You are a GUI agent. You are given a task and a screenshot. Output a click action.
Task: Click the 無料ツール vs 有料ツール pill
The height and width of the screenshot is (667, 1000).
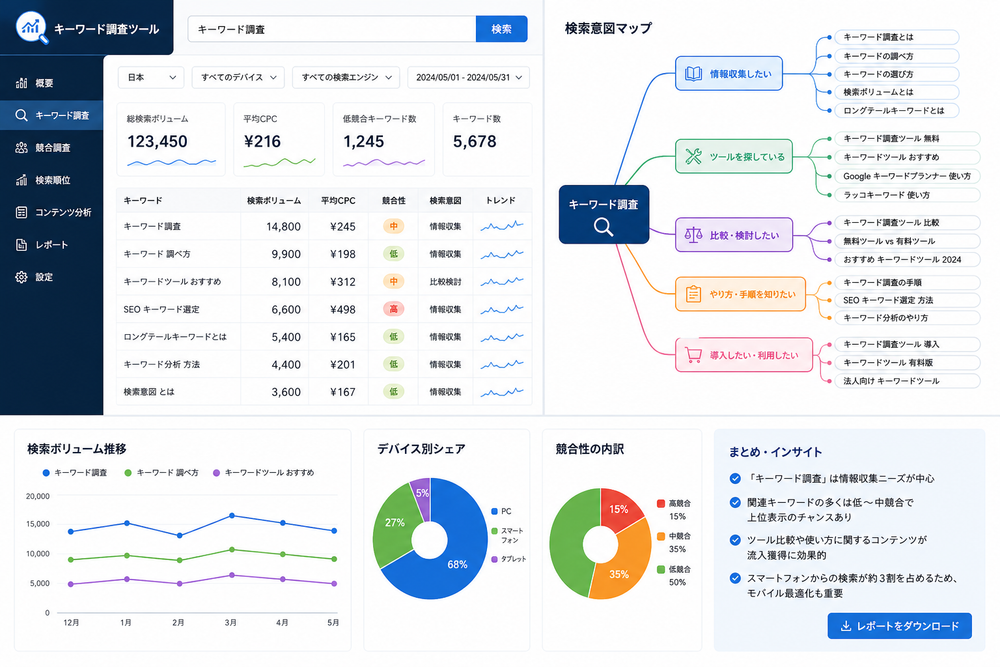(x=907, y=241)
